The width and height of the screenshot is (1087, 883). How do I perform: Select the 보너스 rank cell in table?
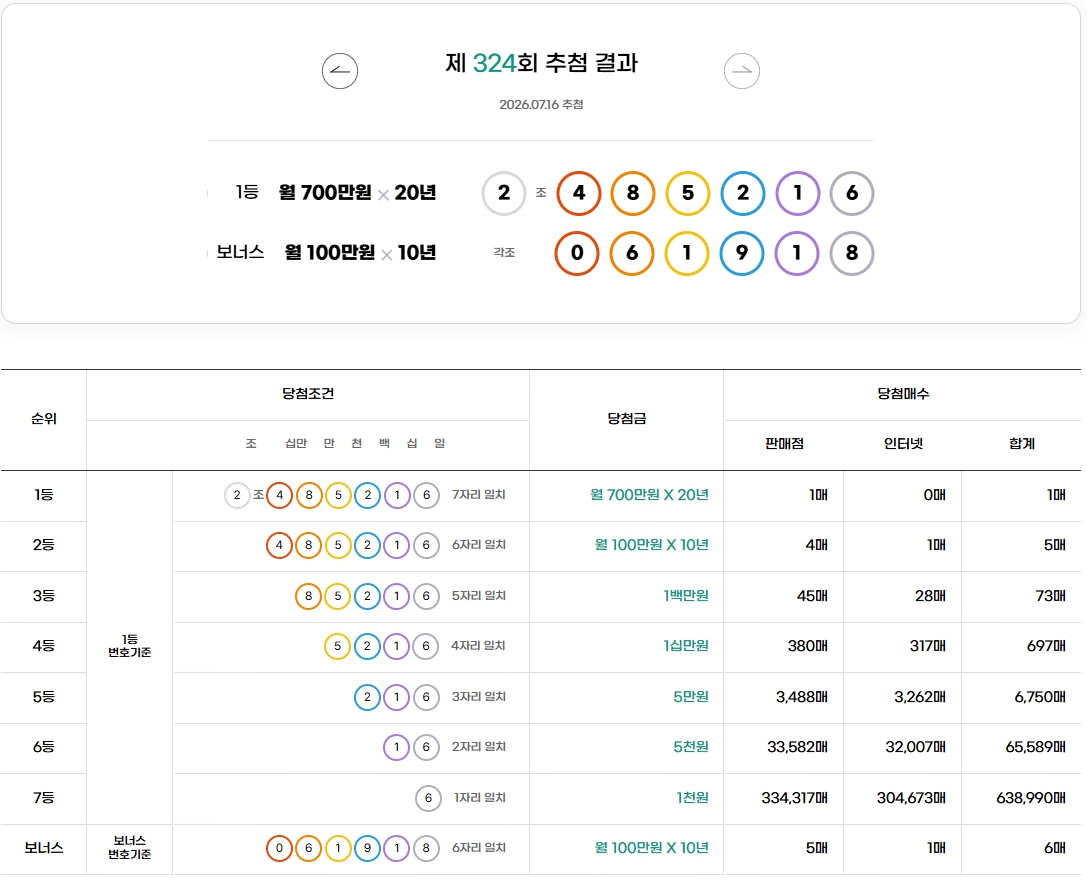point(44,848)
